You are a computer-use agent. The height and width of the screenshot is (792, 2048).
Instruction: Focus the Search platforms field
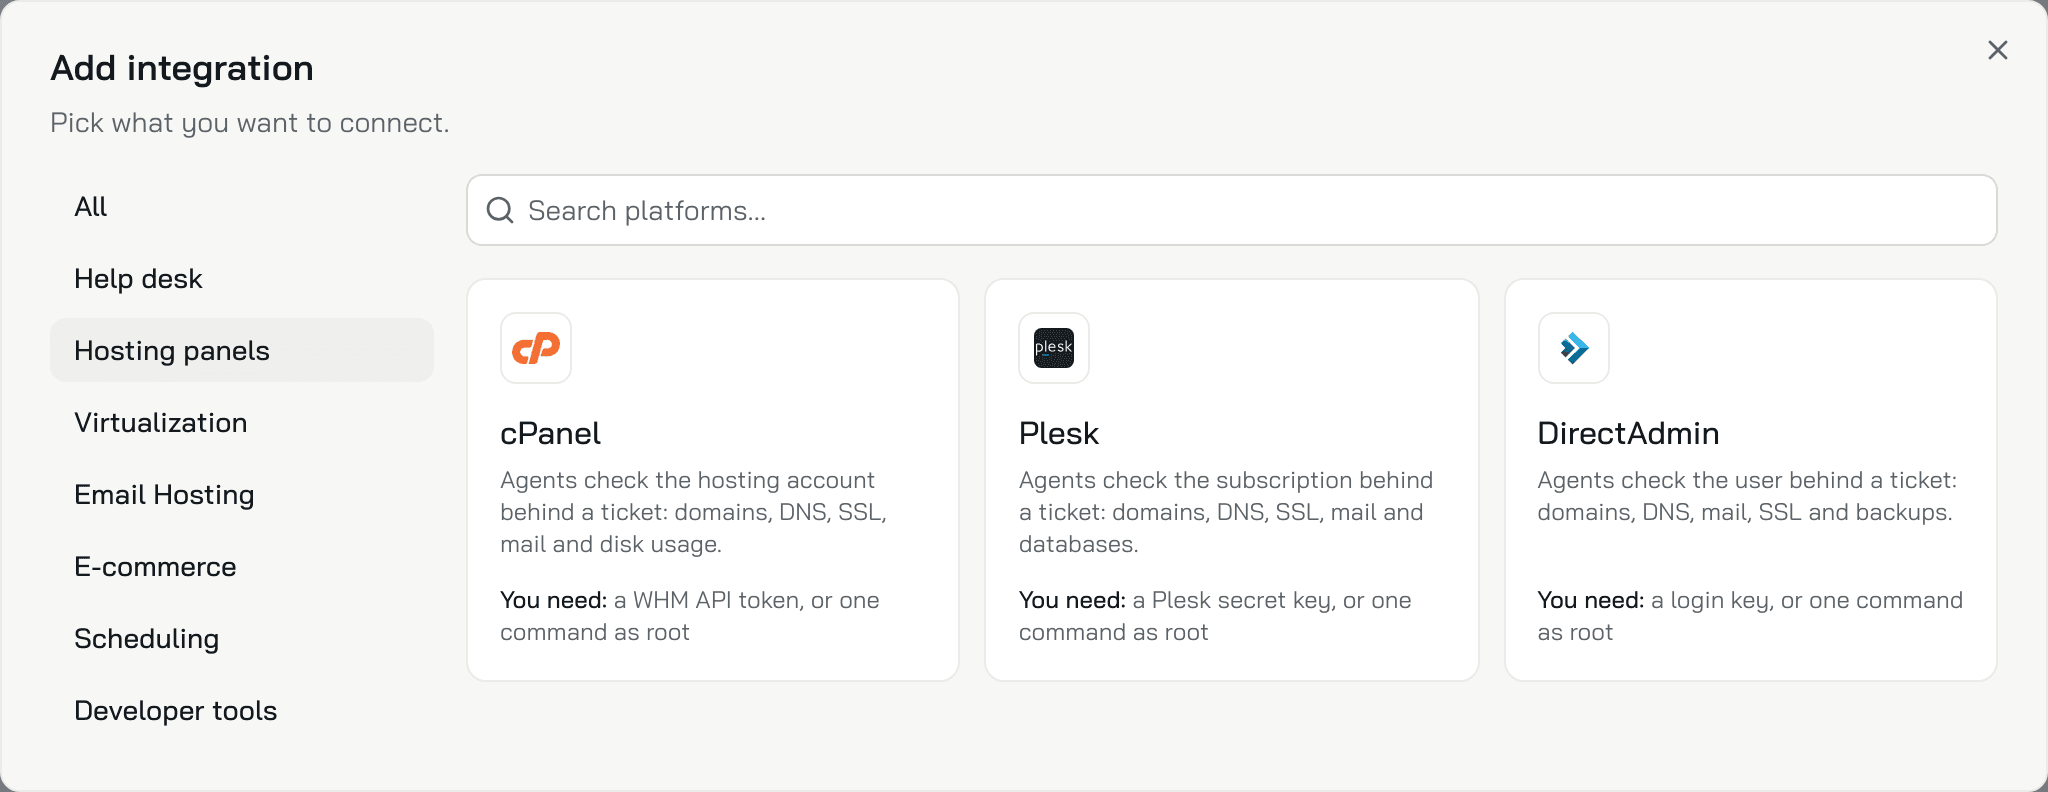[x=1232, y=210]
